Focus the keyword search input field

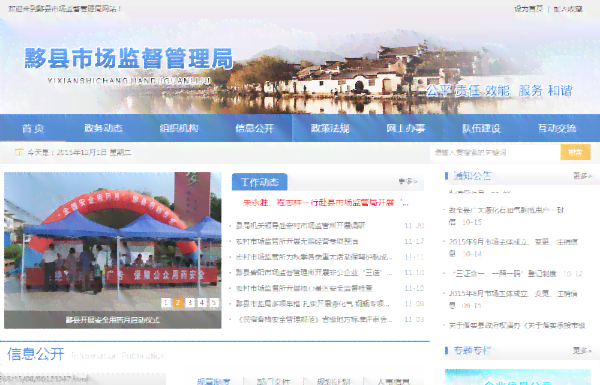pos(495,152)
